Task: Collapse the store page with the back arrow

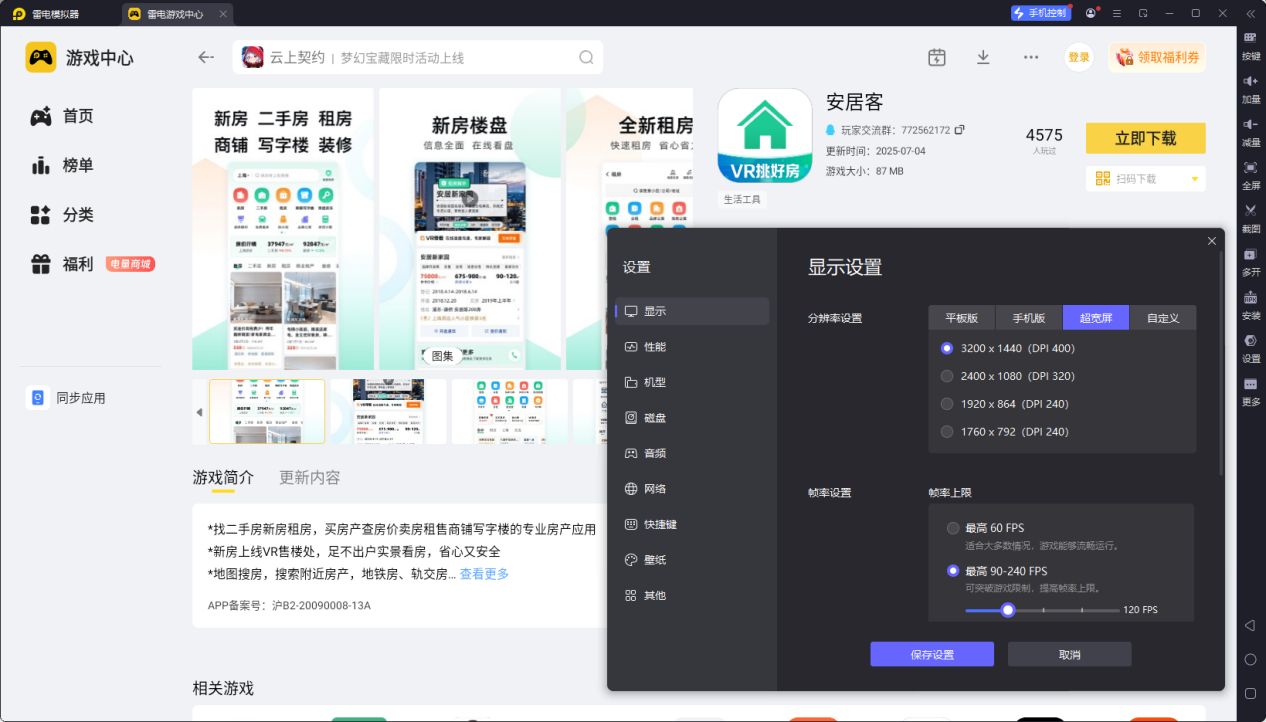Action: [x=205, y=57]
